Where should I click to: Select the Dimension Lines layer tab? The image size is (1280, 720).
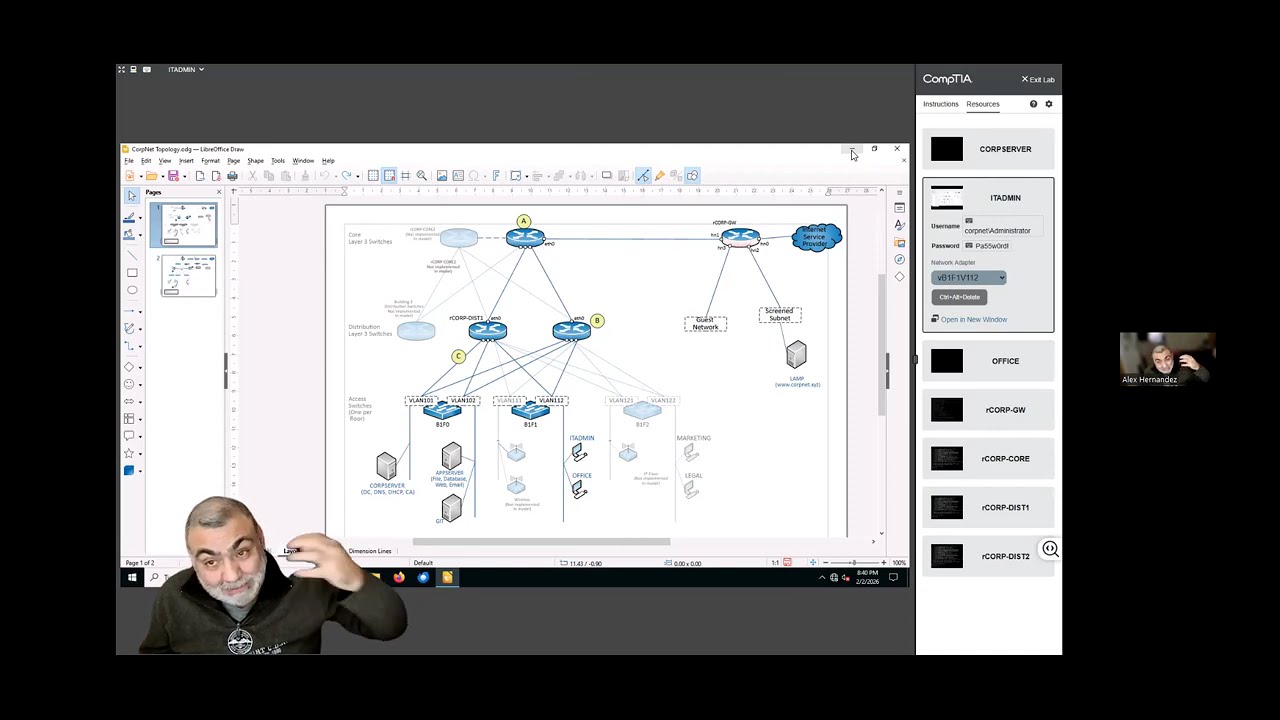370,551
